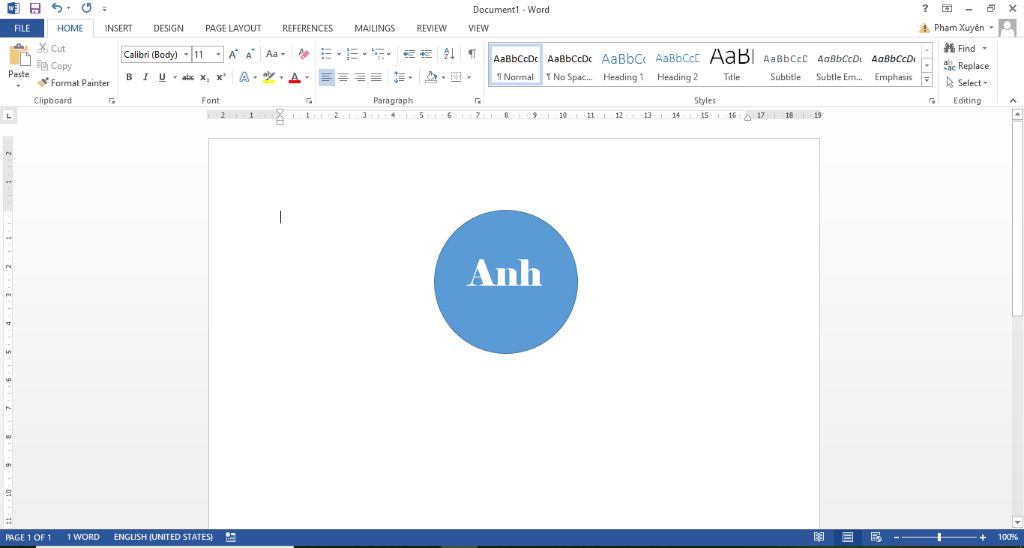Adjust the zoom slider handle
Viewport: 1024px width, 548px height.
[939, 537]
